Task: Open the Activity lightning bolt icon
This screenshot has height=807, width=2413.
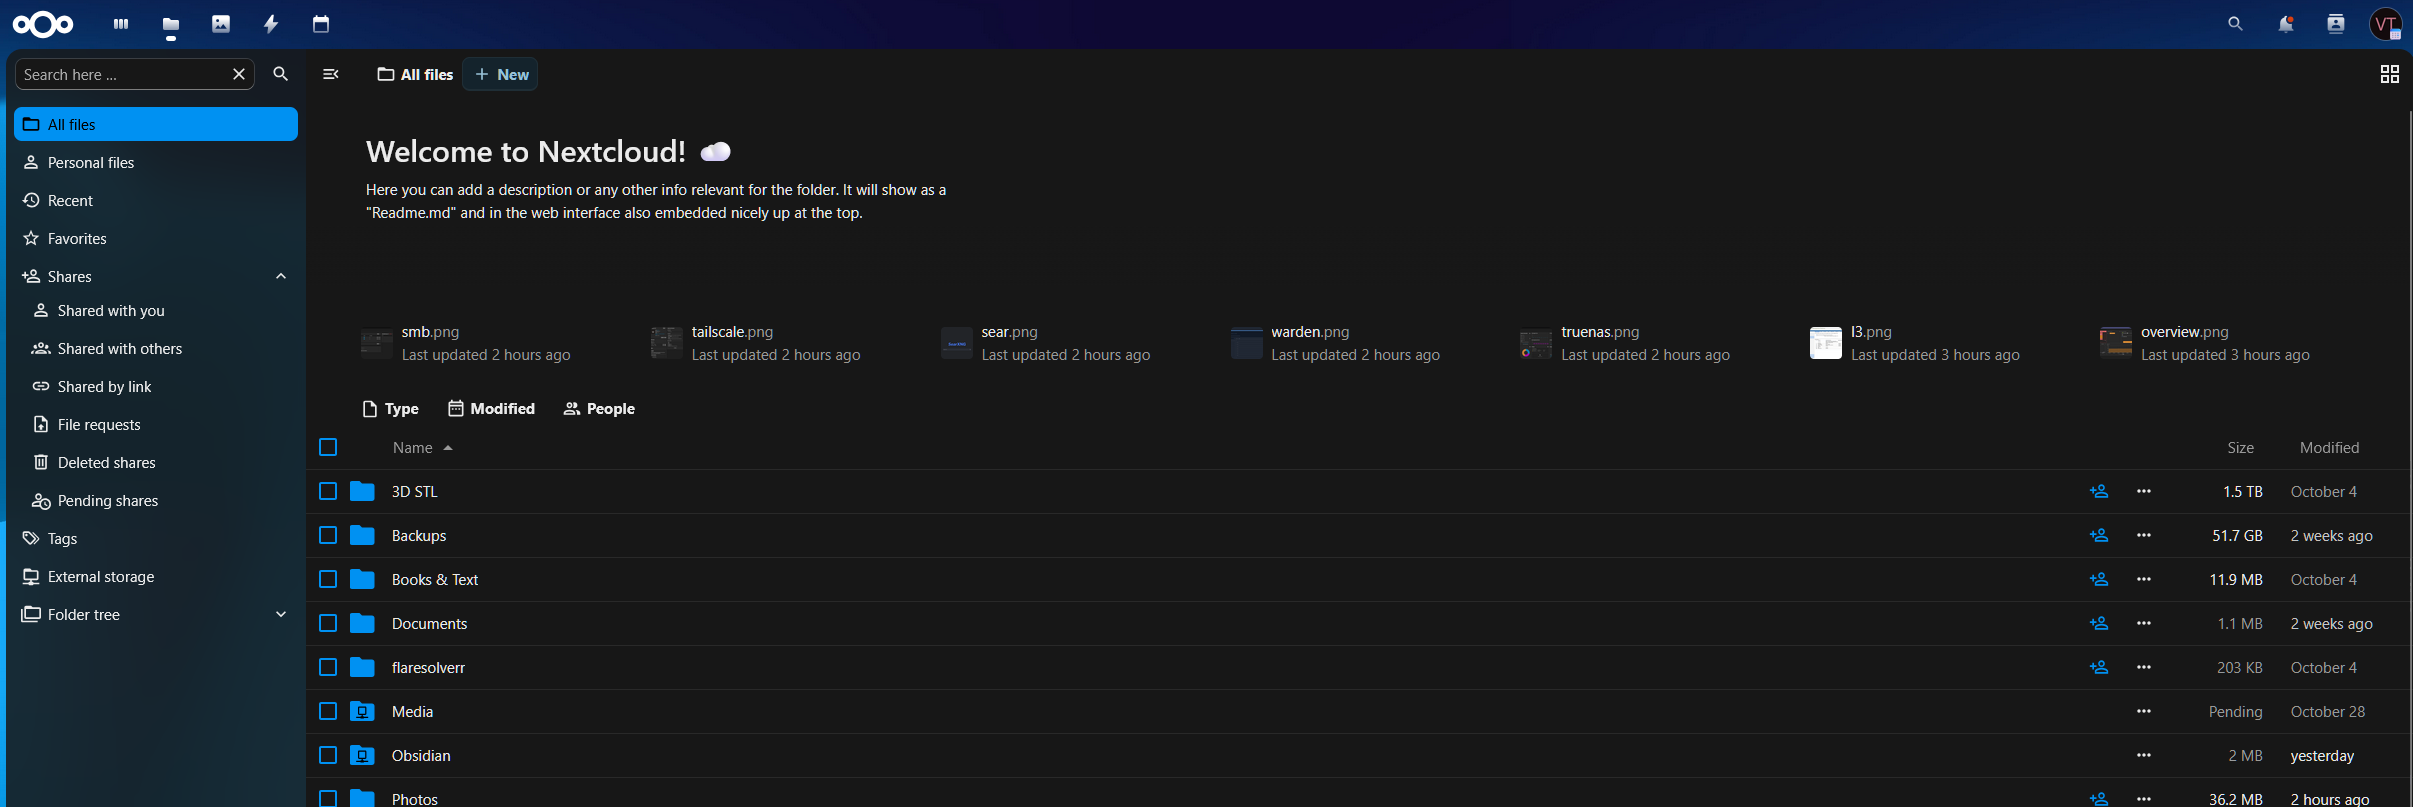Action: tap(271, 24)
